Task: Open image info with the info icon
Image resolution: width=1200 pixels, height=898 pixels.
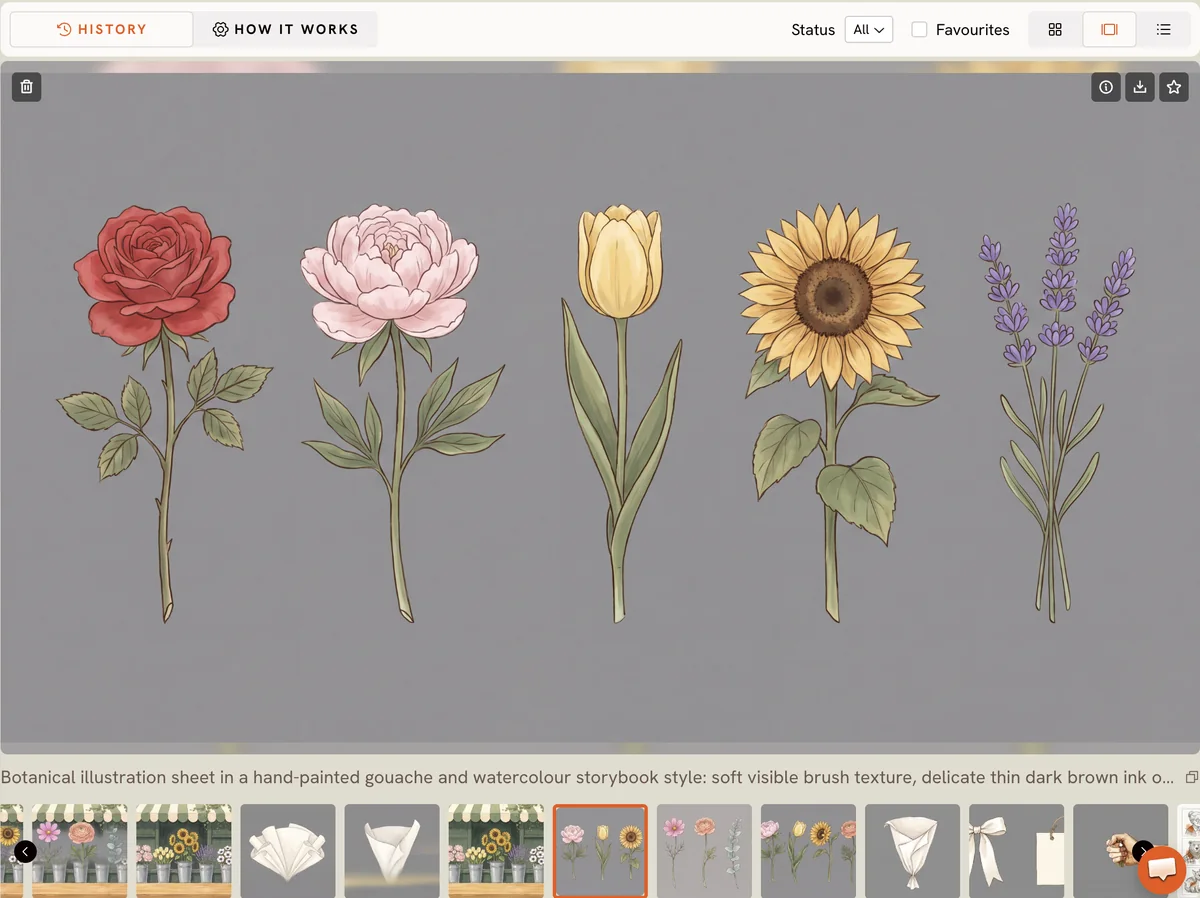Action: [x=1106, y=87]
